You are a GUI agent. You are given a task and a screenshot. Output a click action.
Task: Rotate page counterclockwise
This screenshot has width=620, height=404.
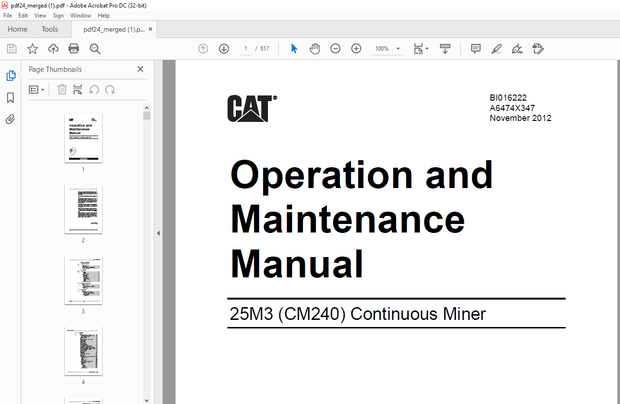click(94, 90)
